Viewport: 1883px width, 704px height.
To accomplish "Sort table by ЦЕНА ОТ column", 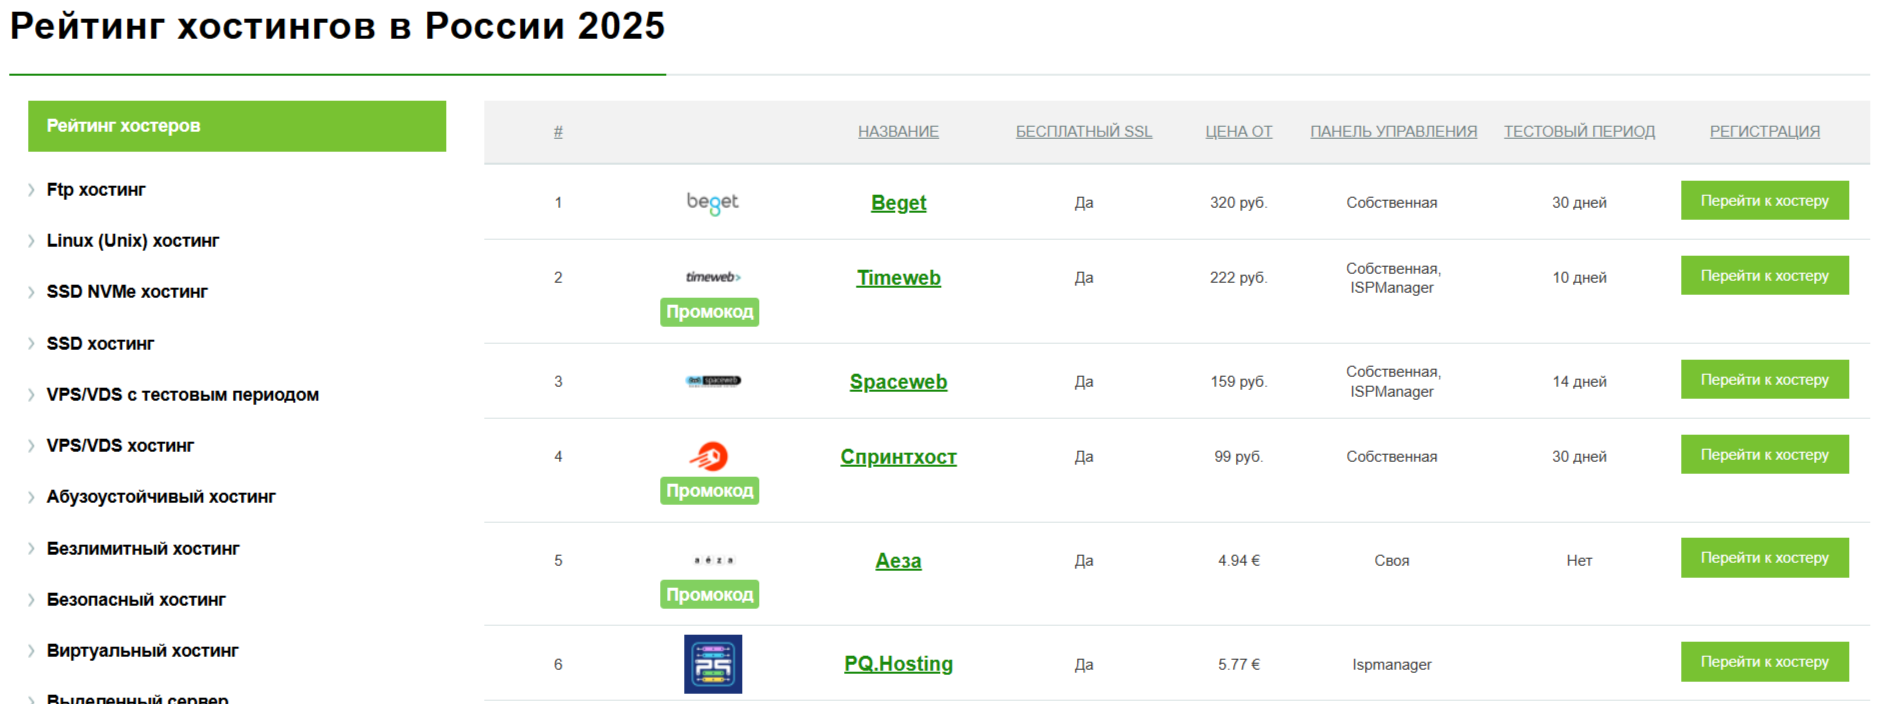I will (1239, 131).
